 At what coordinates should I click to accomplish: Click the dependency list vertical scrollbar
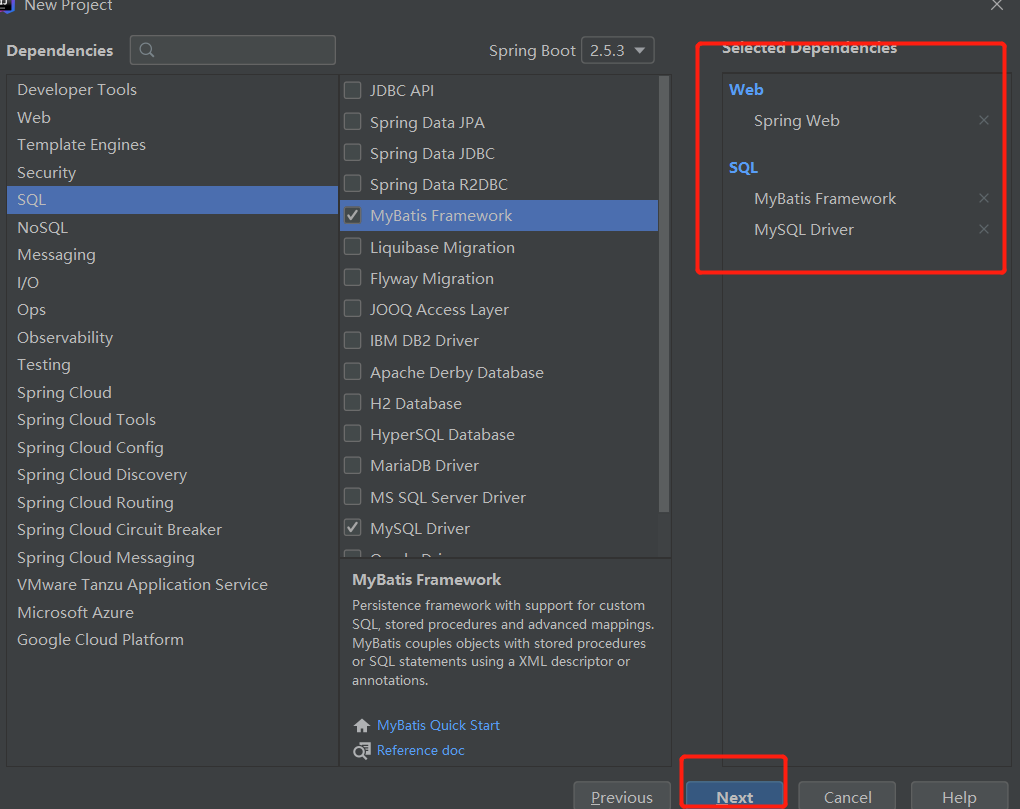tap(664, 294)
